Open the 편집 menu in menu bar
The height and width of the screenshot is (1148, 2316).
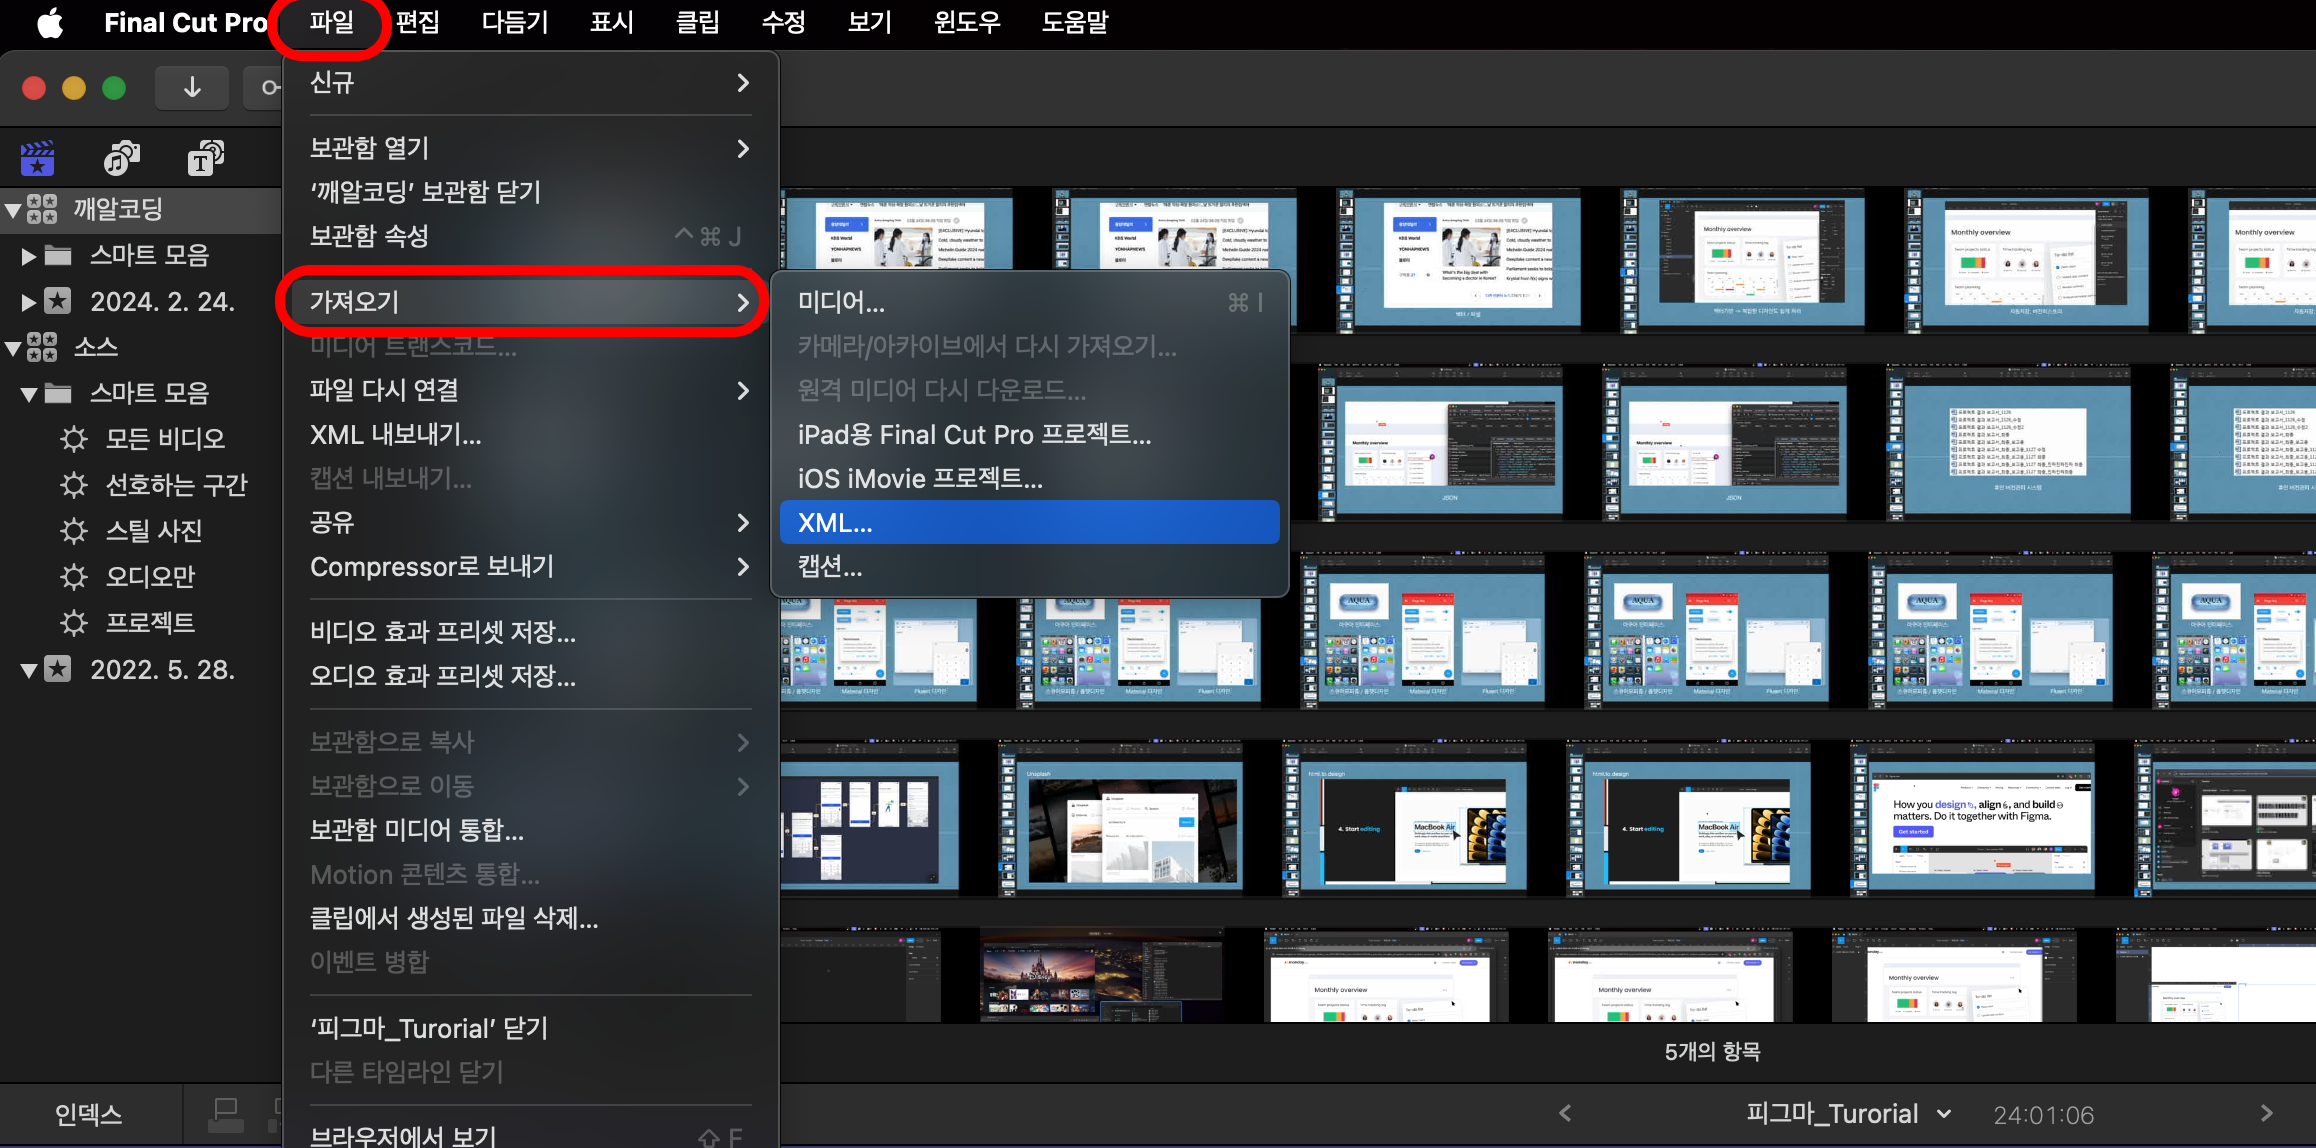[417, 22]
